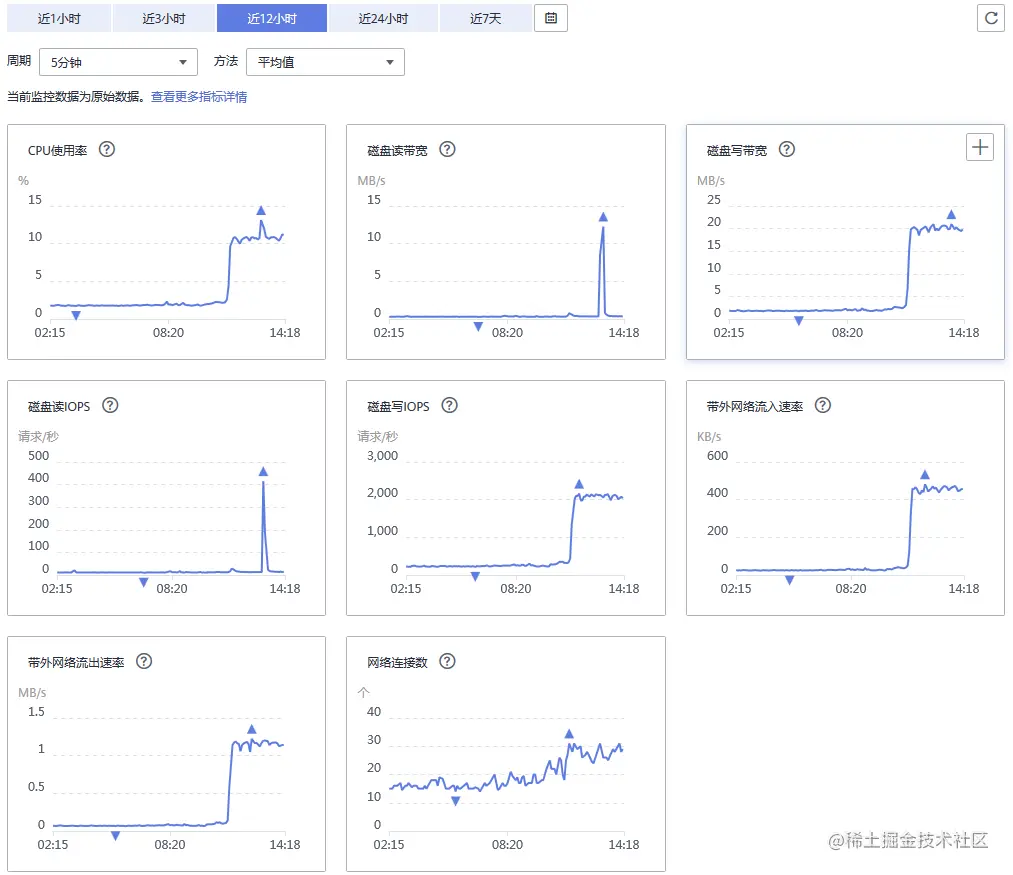Click the help icon beside 磁盘写带宽 title

point(787,149)
